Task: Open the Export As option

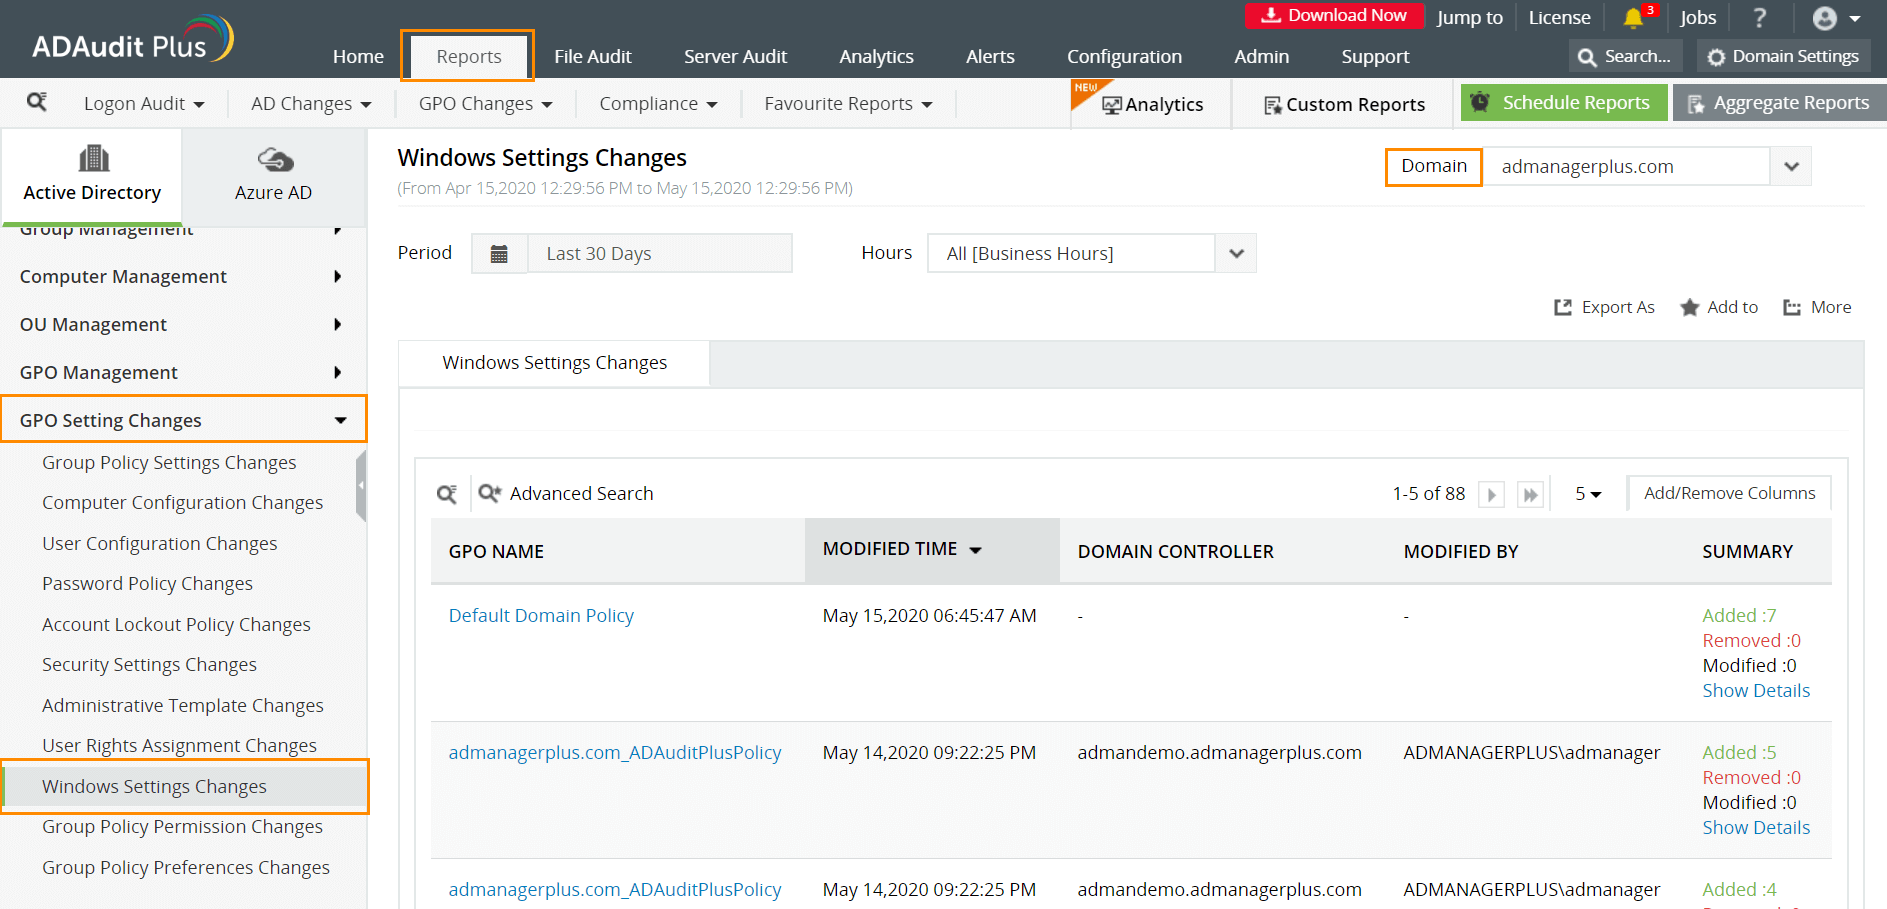Action: point(1604,307)
